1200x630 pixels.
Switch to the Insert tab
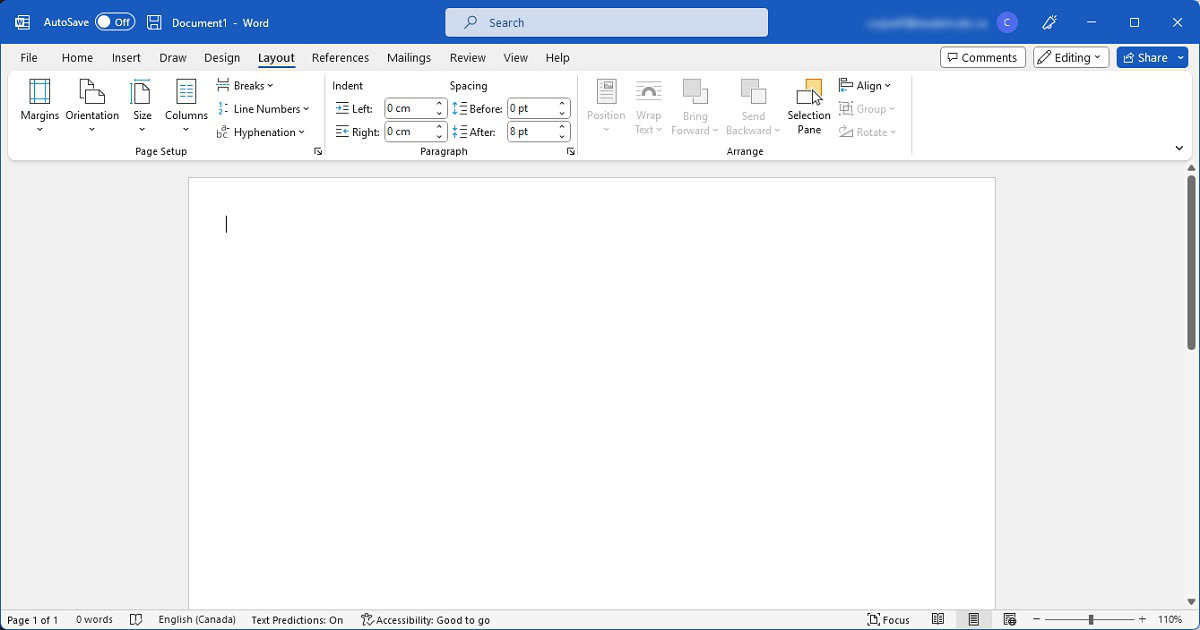click(126, 58)
